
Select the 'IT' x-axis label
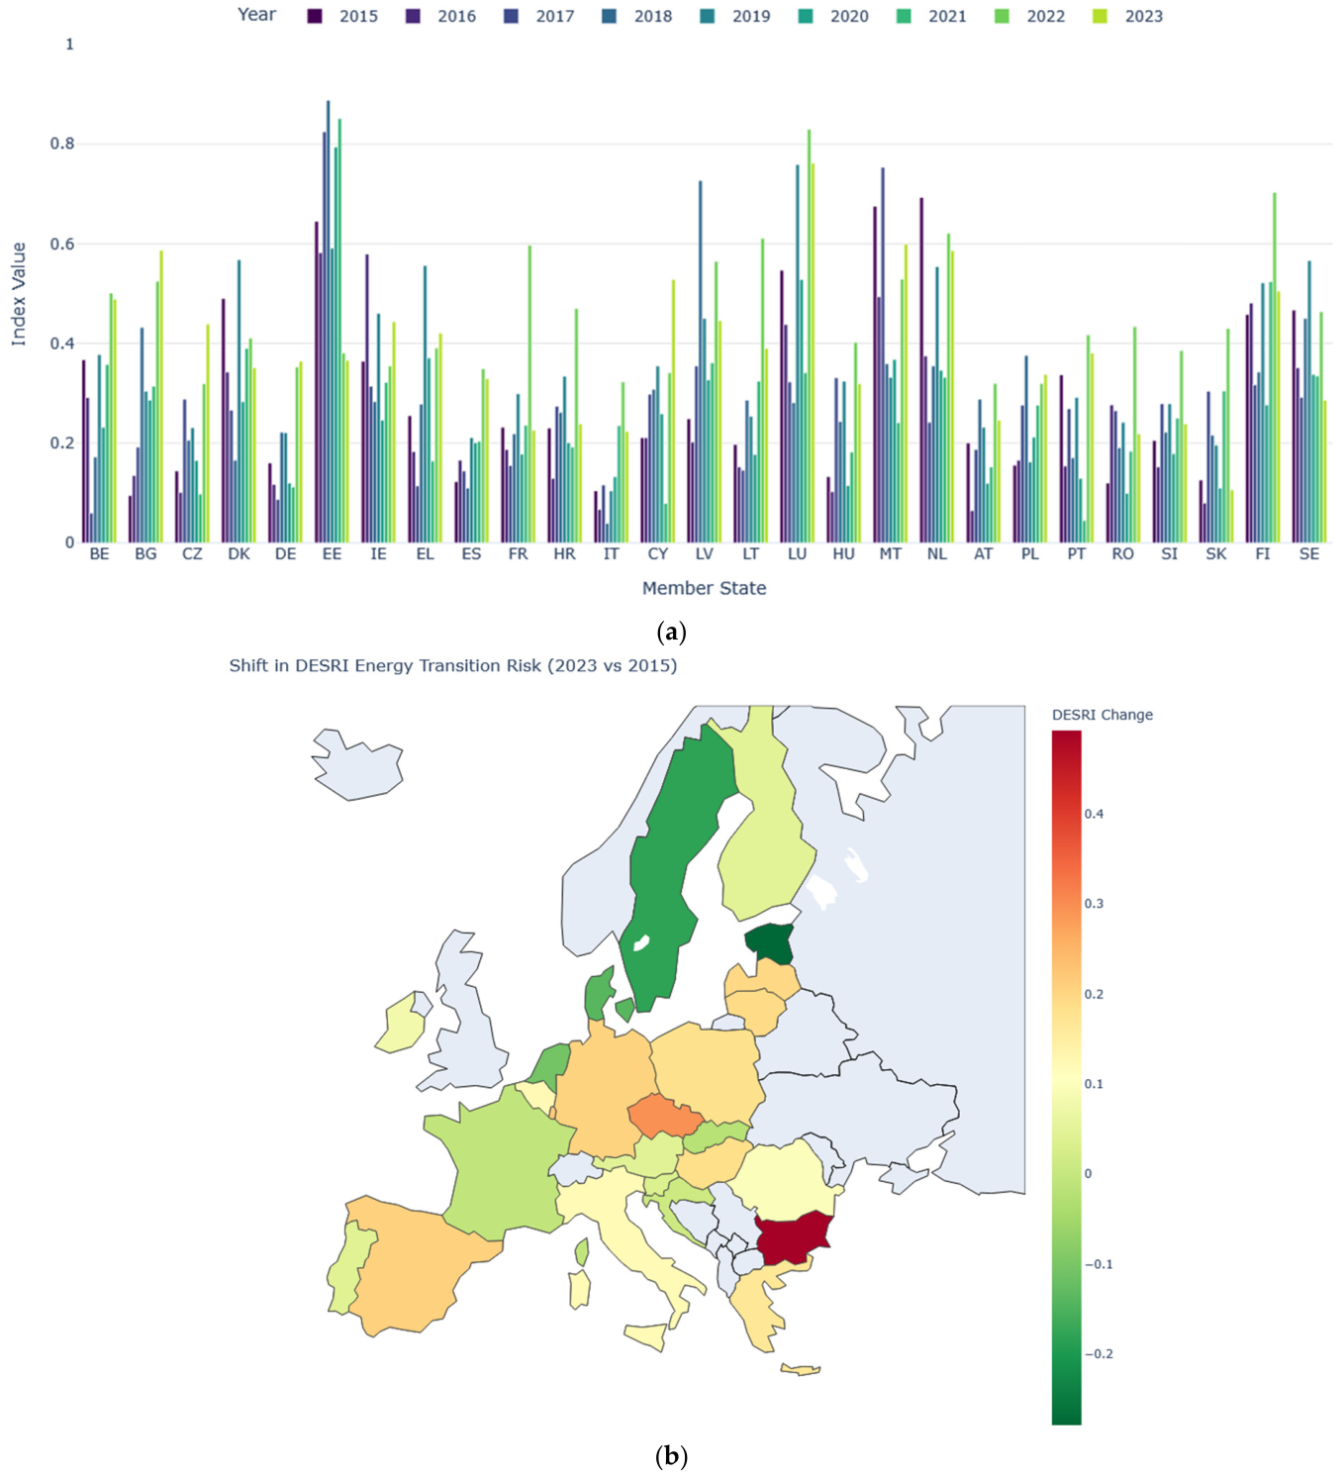[611, 554]
